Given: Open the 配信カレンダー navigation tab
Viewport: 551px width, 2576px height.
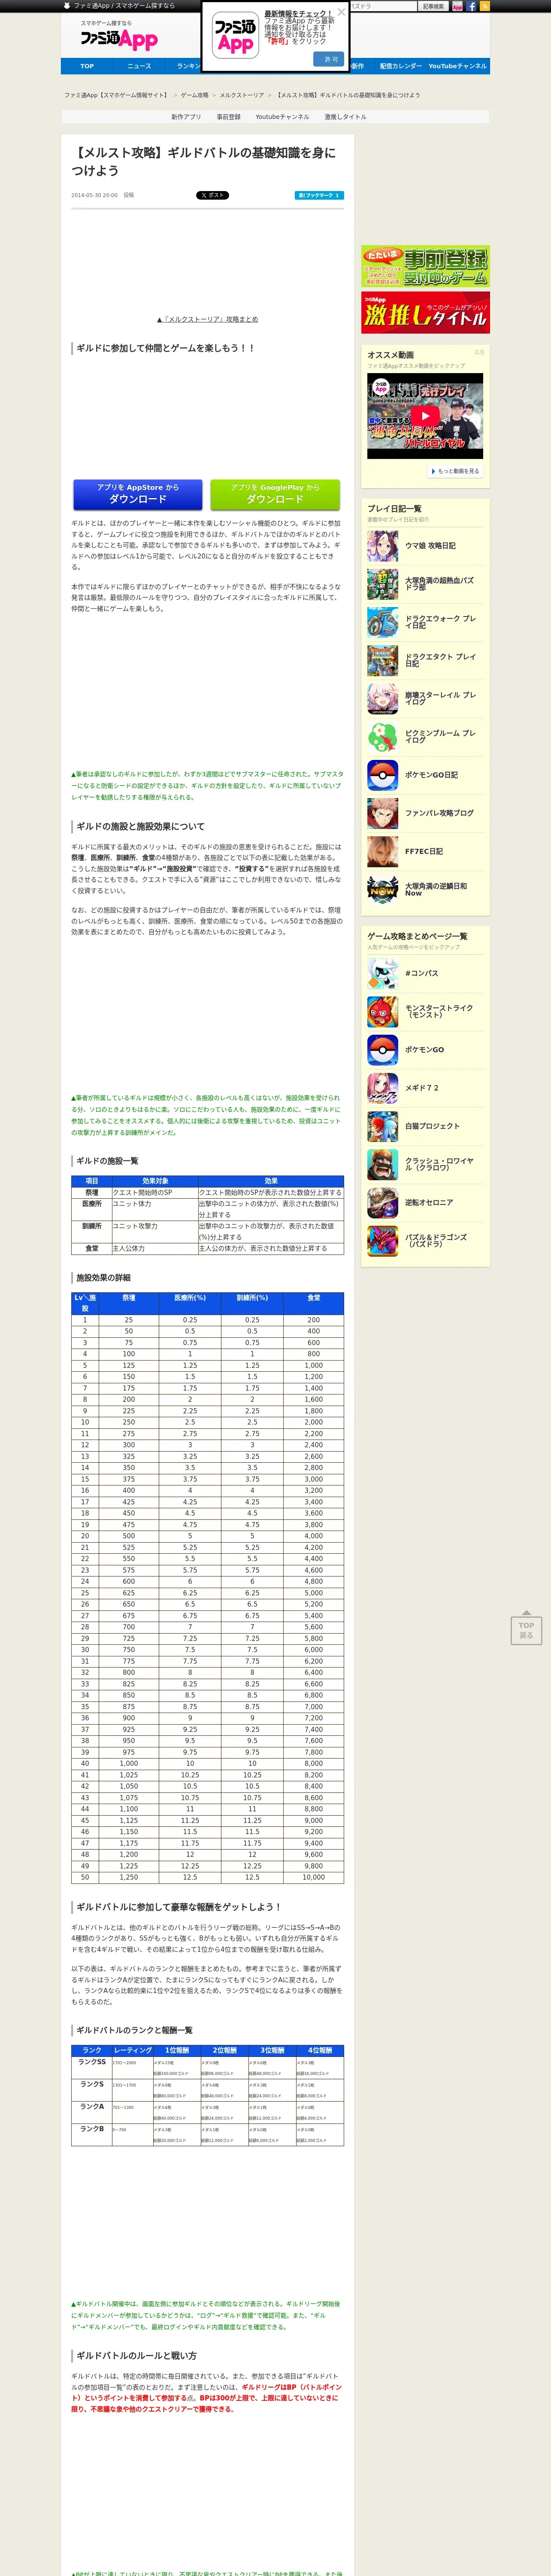Looking at the screenshot, I should coord(400,66).
